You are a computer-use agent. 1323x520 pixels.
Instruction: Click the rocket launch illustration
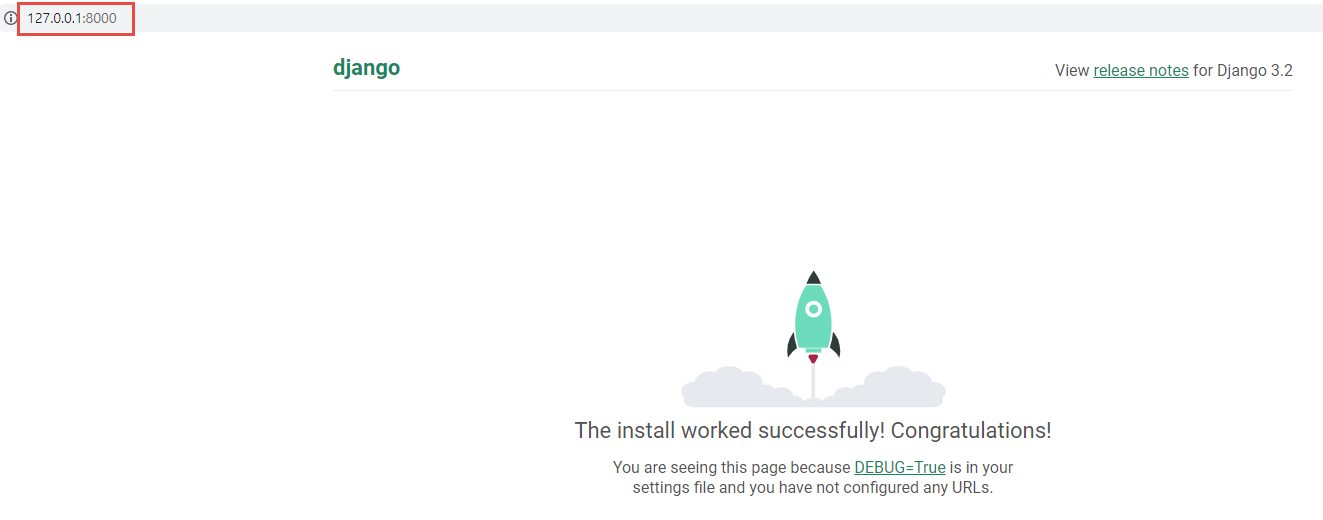point(813,339)
